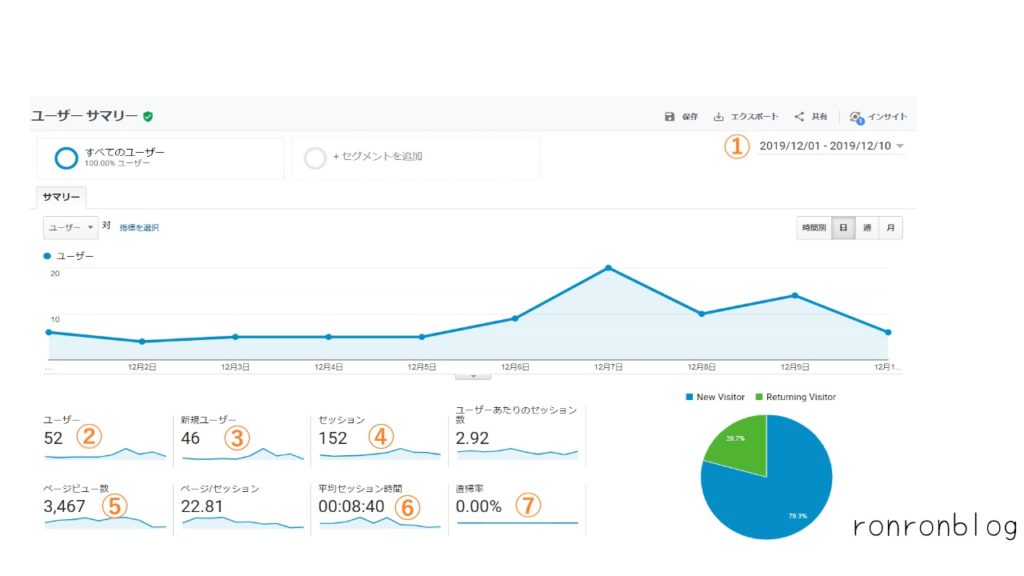The width and height of the screenshot is (1024, 576).
Task: Click + セグメントを追加 to add segment
Action: 415,157
